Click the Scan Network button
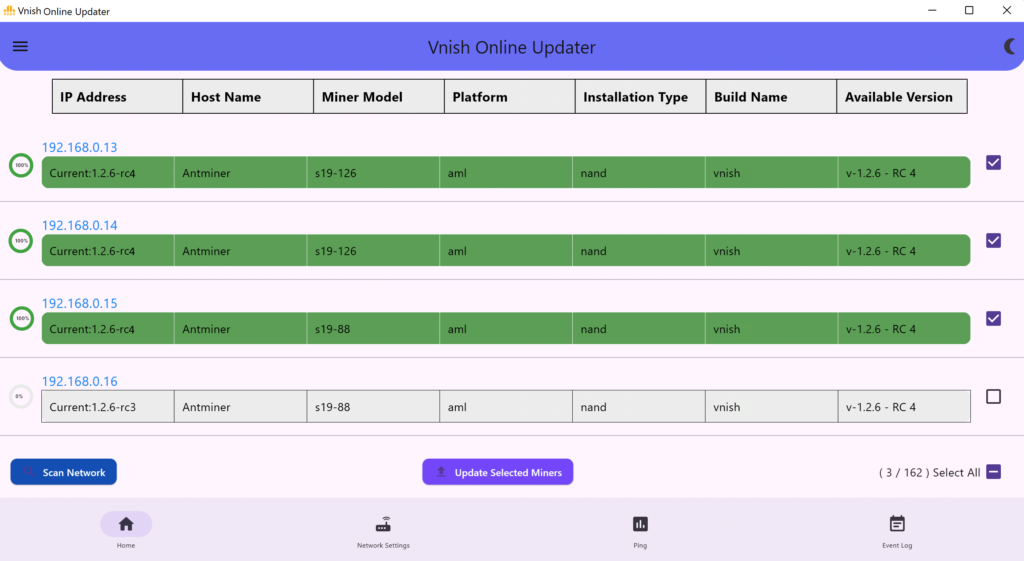The width and height of the screenshot is (1024, 561). click(x=63, y=472)
